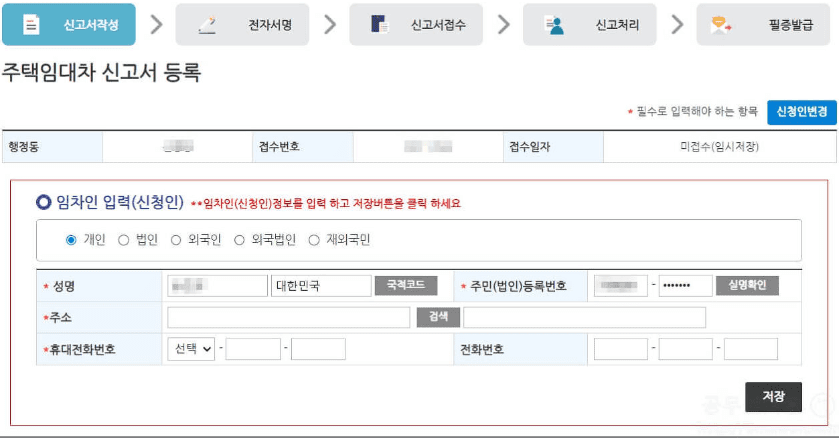The width and height of the screenshot is (839, 438).
Task: Click the detailed address field right of 검색
Action: coord(584,317)
